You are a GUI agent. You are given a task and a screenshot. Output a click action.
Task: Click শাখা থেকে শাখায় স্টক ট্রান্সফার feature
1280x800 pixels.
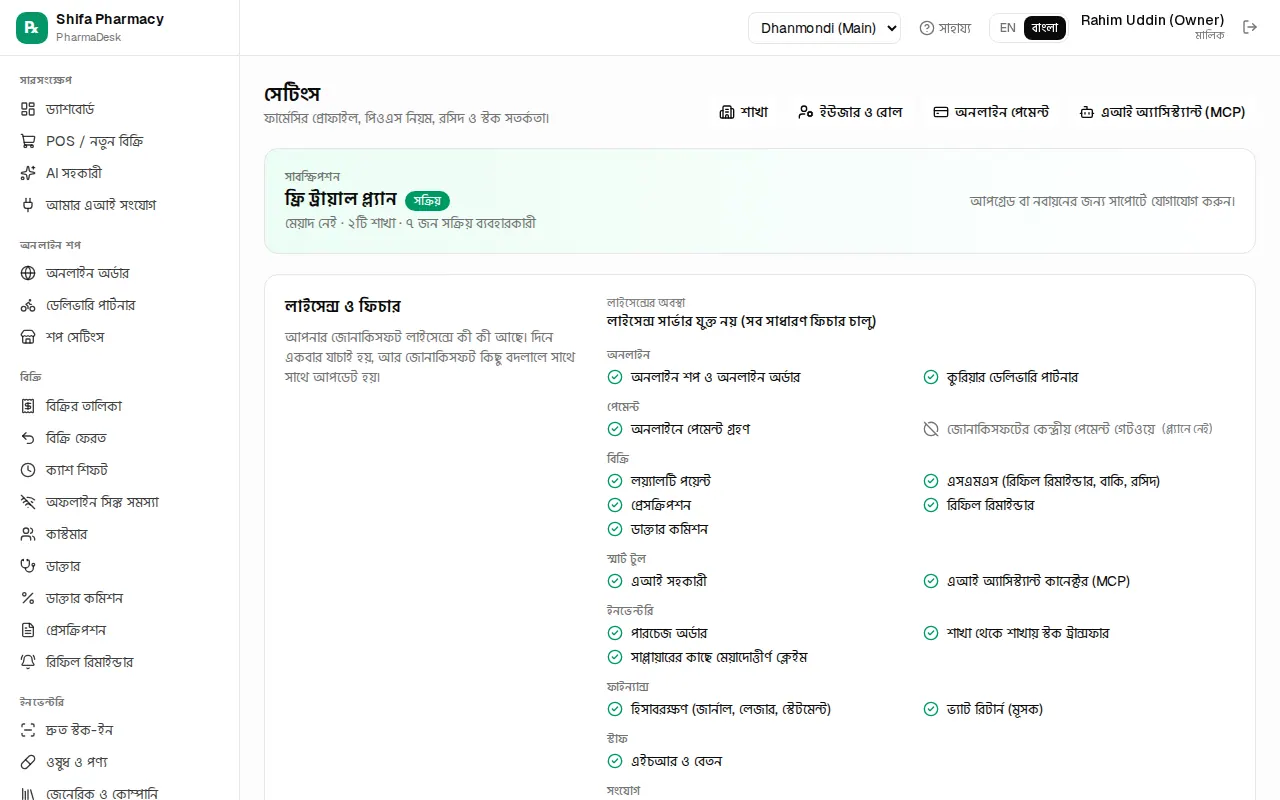1016,633
